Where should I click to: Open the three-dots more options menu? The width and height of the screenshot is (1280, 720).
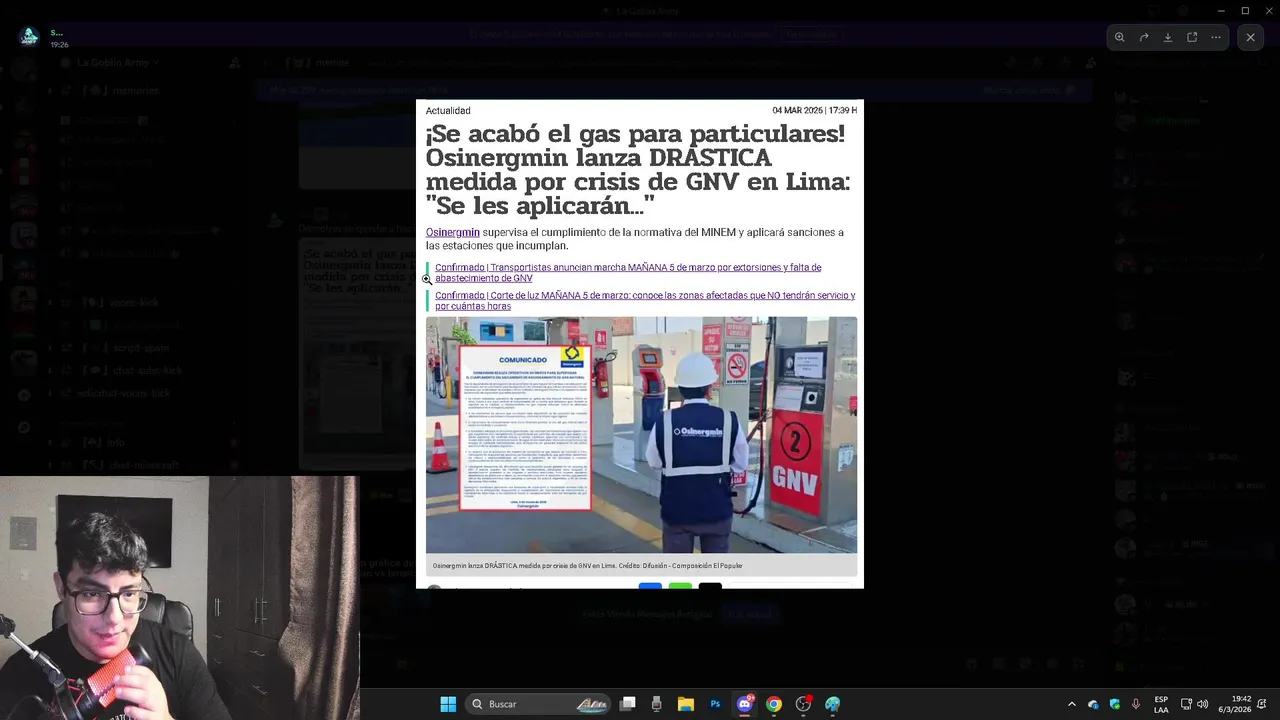point(1216,37)
